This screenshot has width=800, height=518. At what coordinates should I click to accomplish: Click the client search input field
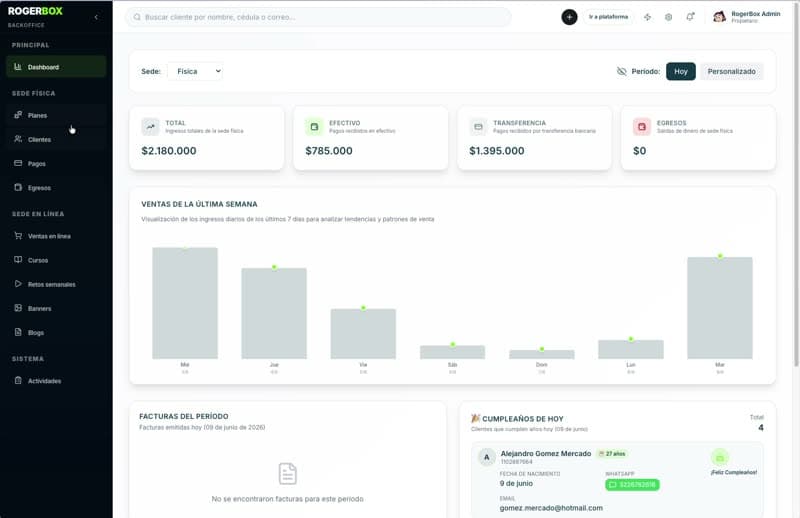click(x=318, y=17)
